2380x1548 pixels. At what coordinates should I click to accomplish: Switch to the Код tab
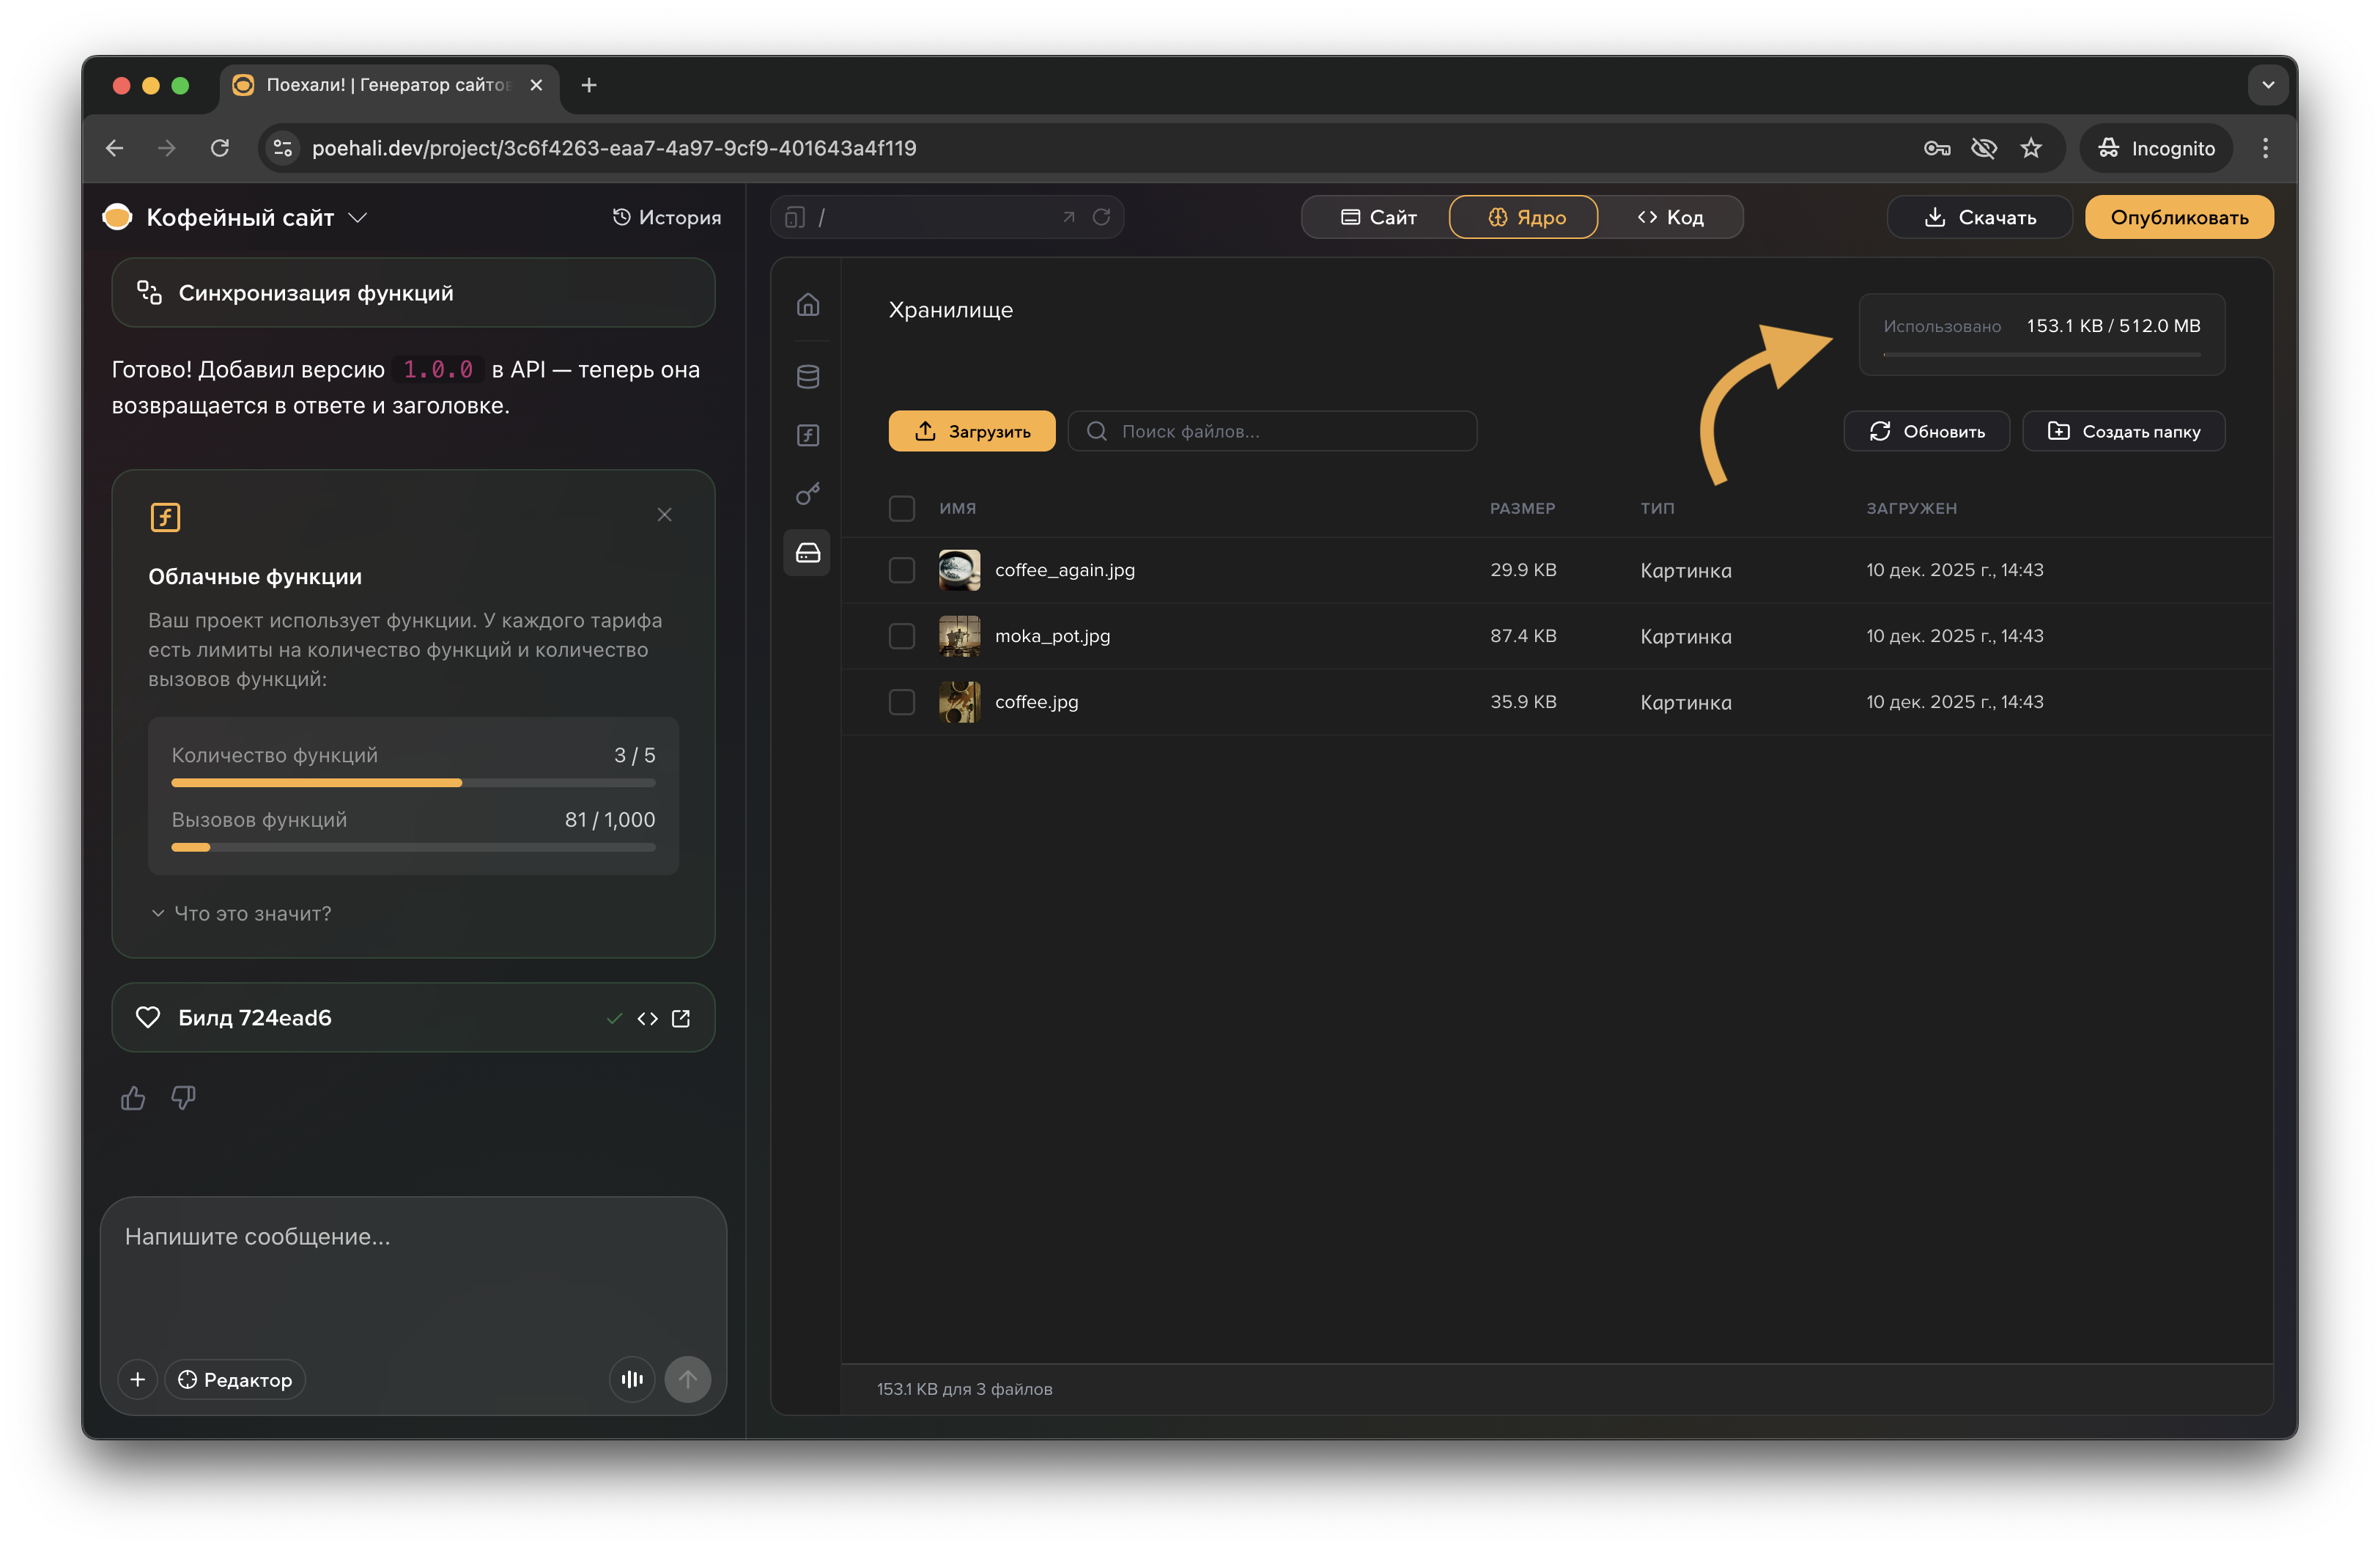coord(1669,217)
